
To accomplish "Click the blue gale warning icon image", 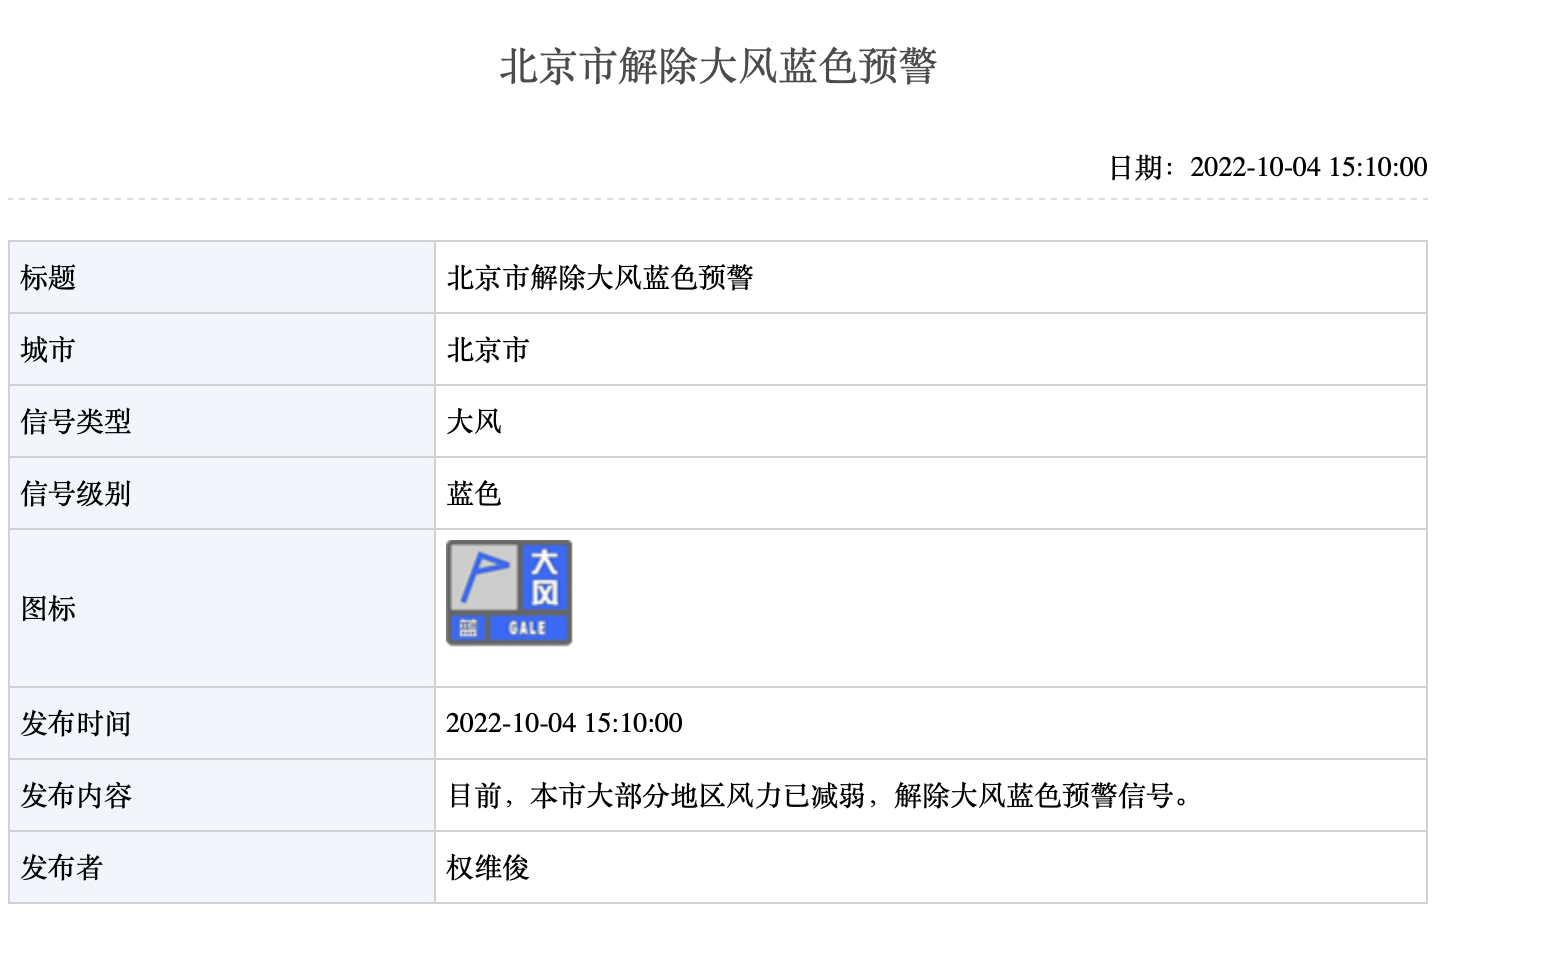I will point(509,593).
